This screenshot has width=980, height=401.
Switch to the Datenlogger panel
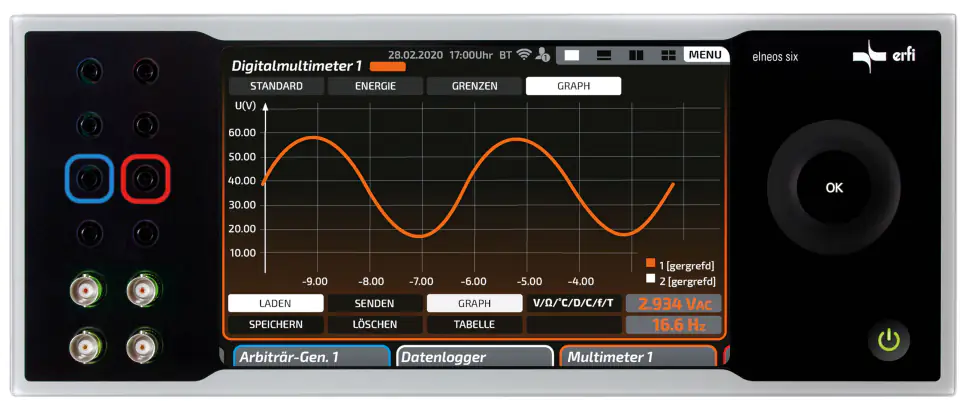coord(474,357)
